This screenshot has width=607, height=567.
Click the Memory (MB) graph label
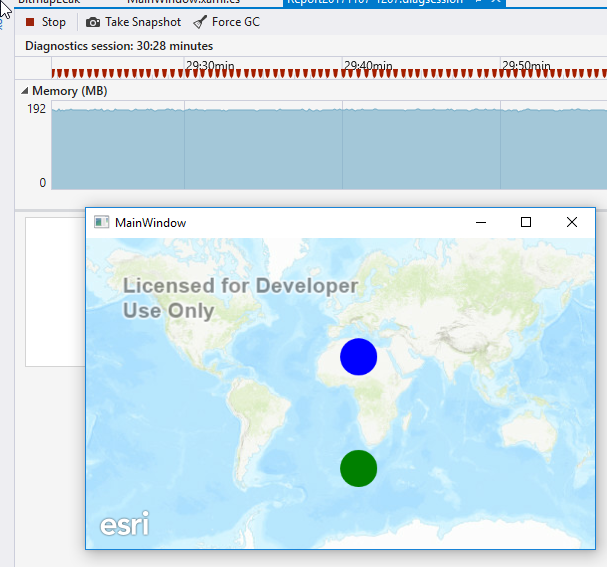click(x=70, y=91)
